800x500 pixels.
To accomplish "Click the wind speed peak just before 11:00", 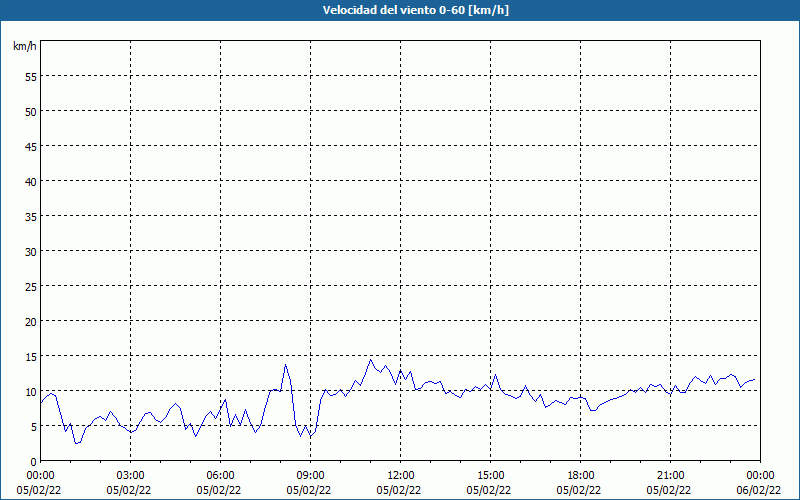I will 371,360.
